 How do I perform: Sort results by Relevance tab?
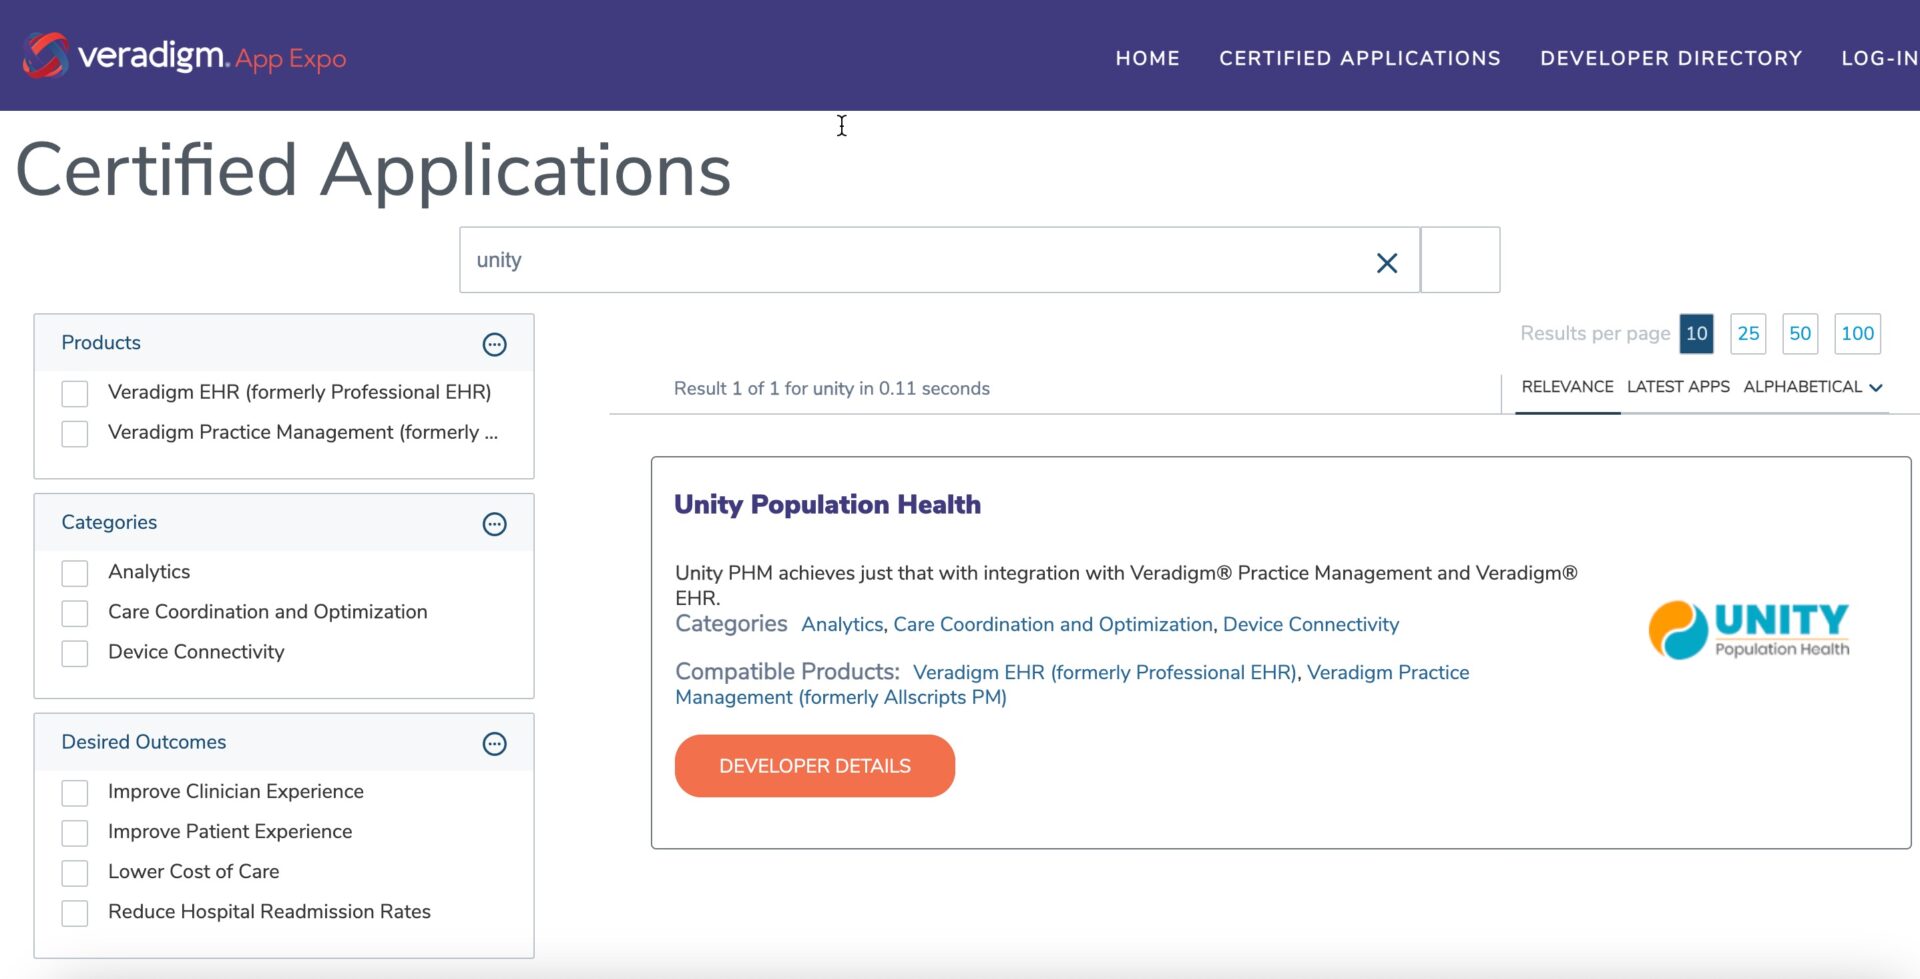click(1567, 387)
